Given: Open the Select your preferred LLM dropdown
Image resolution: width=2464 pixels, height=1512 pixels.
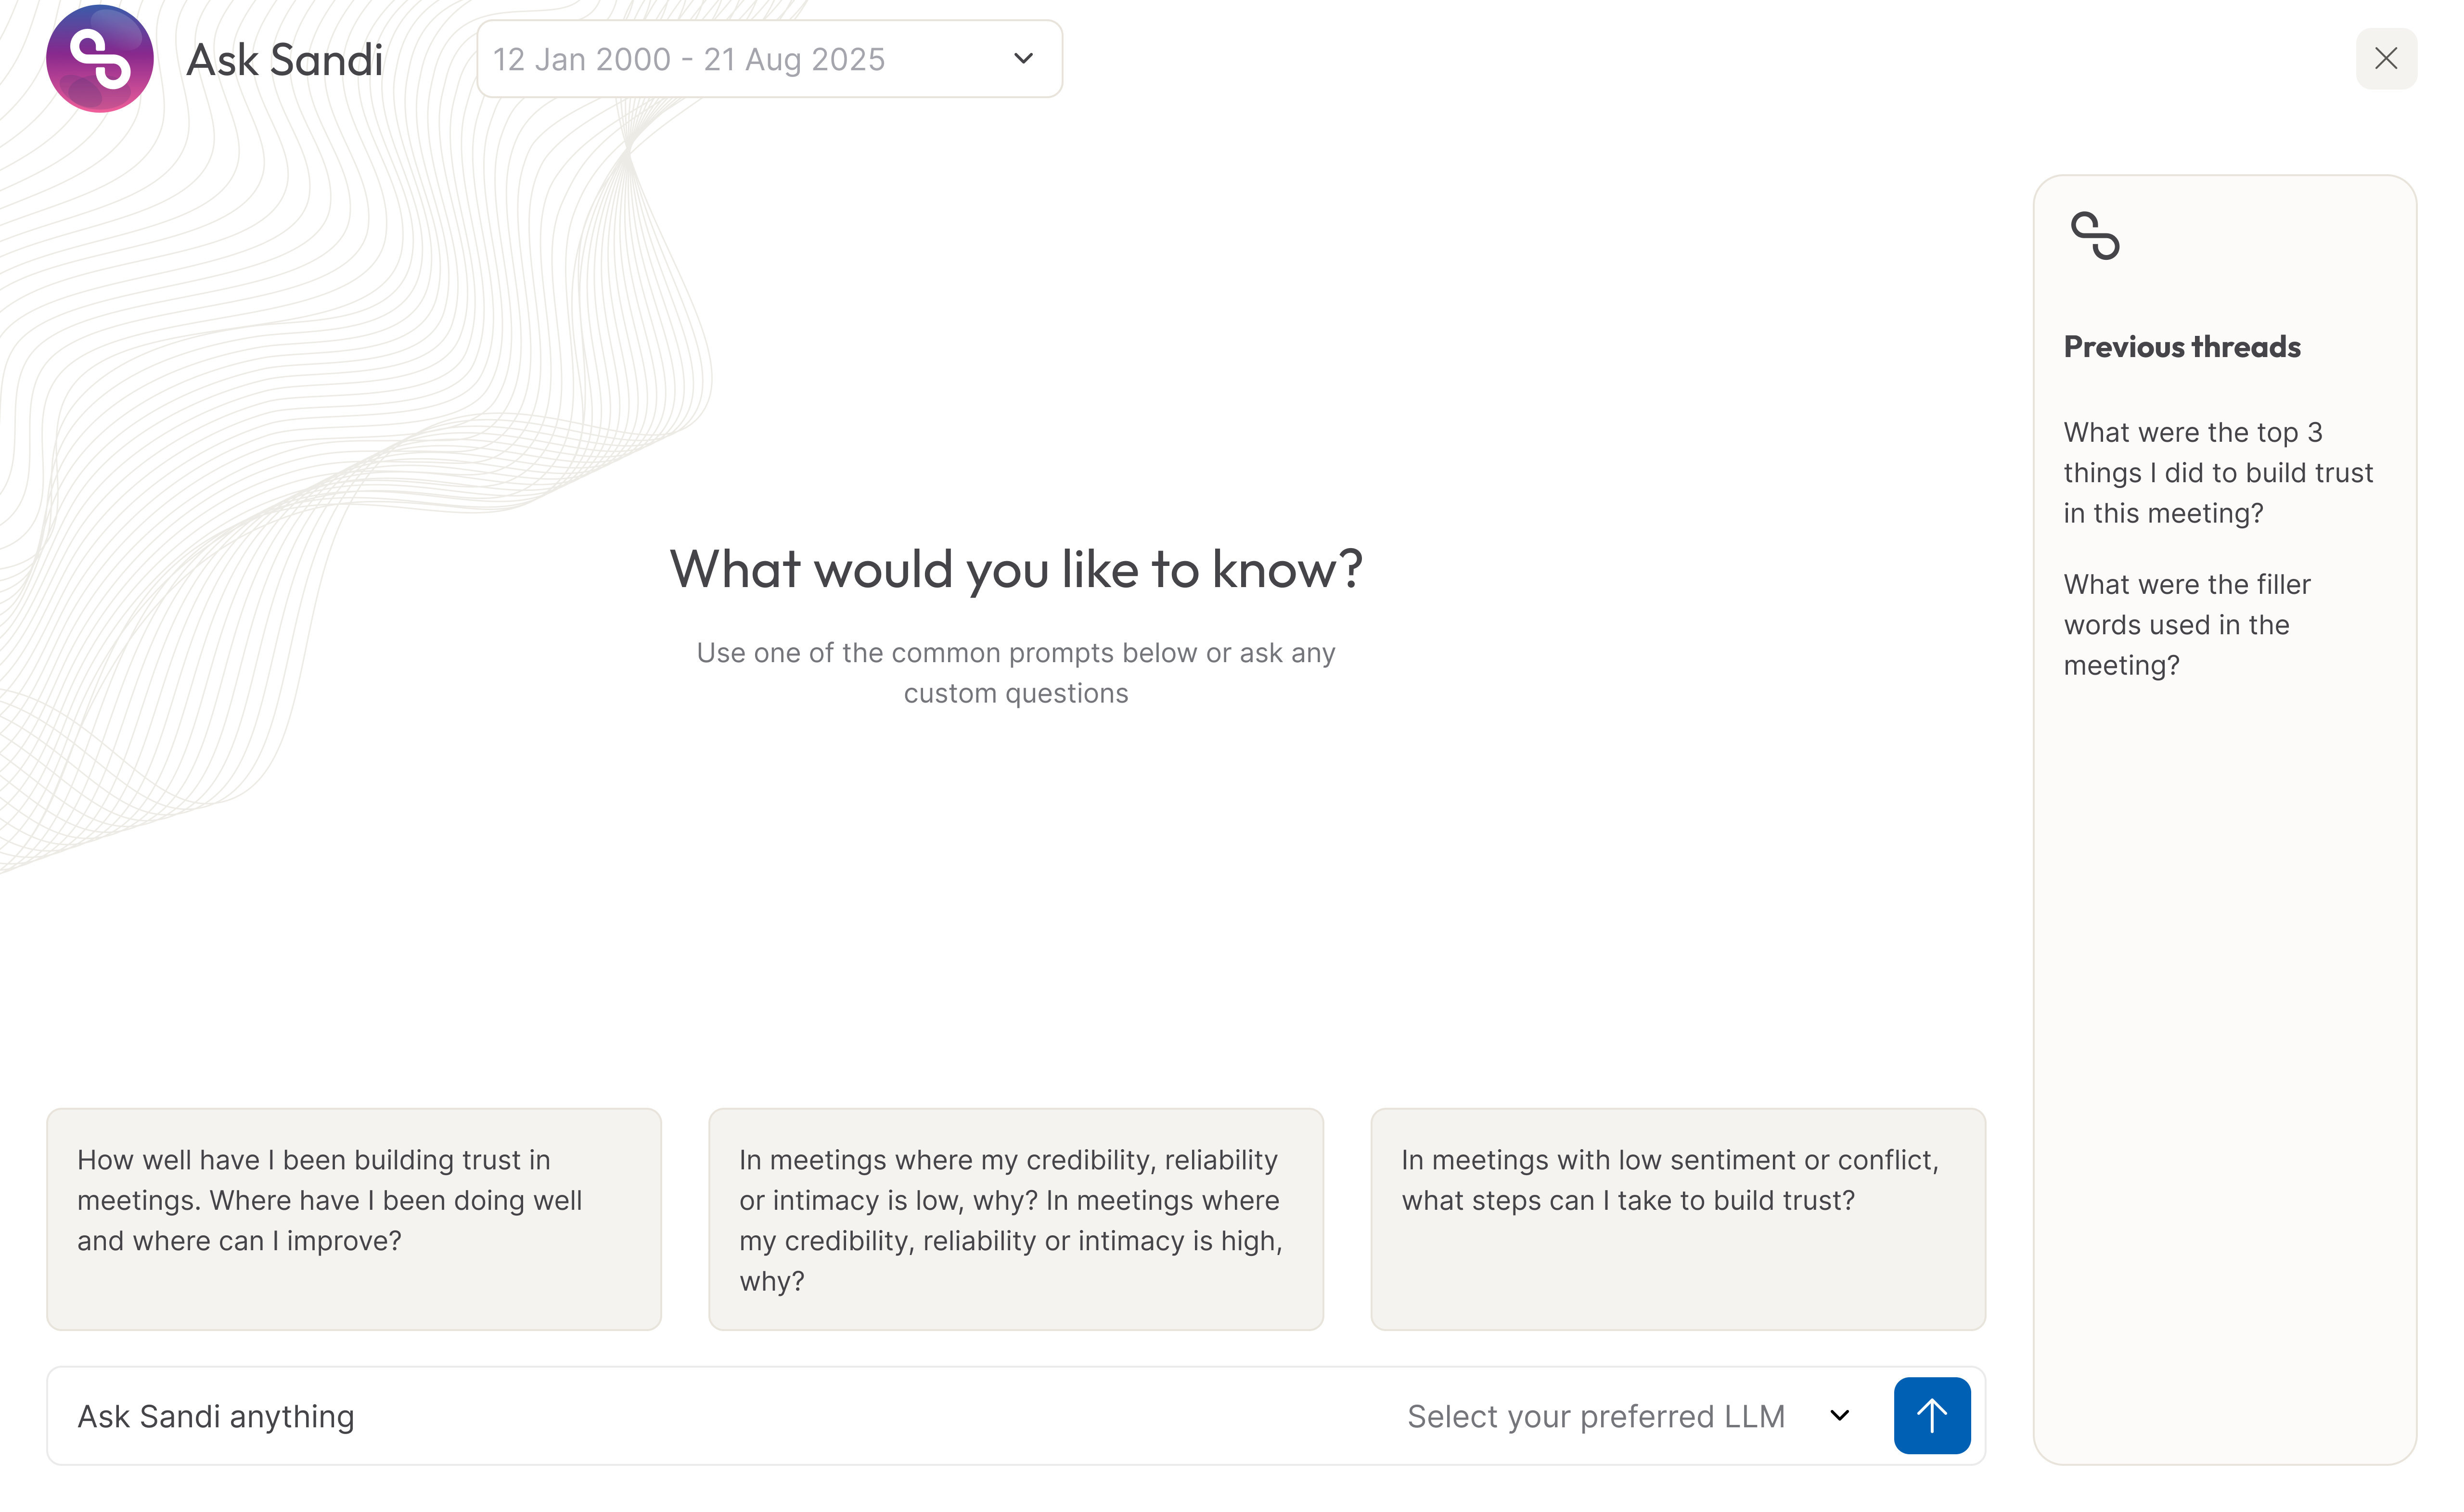Looking at the screenshot, I should pyautogui.click(x=1595, y=1416).
